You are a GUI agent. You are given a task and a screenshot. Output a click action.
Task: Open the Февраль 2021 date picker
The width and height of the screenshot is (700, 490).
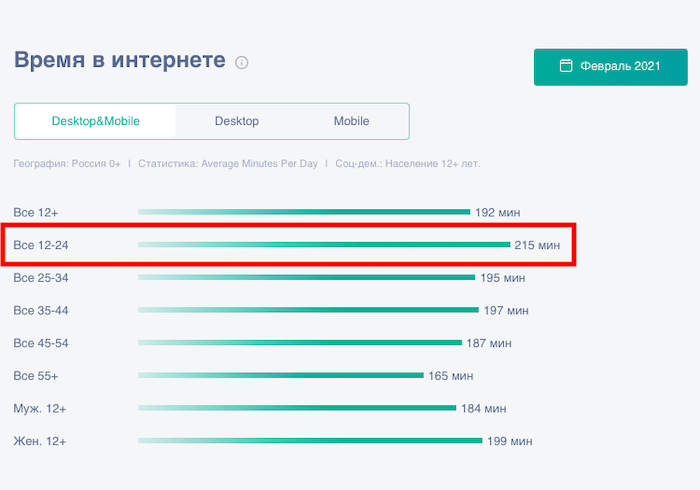point(610,67)
